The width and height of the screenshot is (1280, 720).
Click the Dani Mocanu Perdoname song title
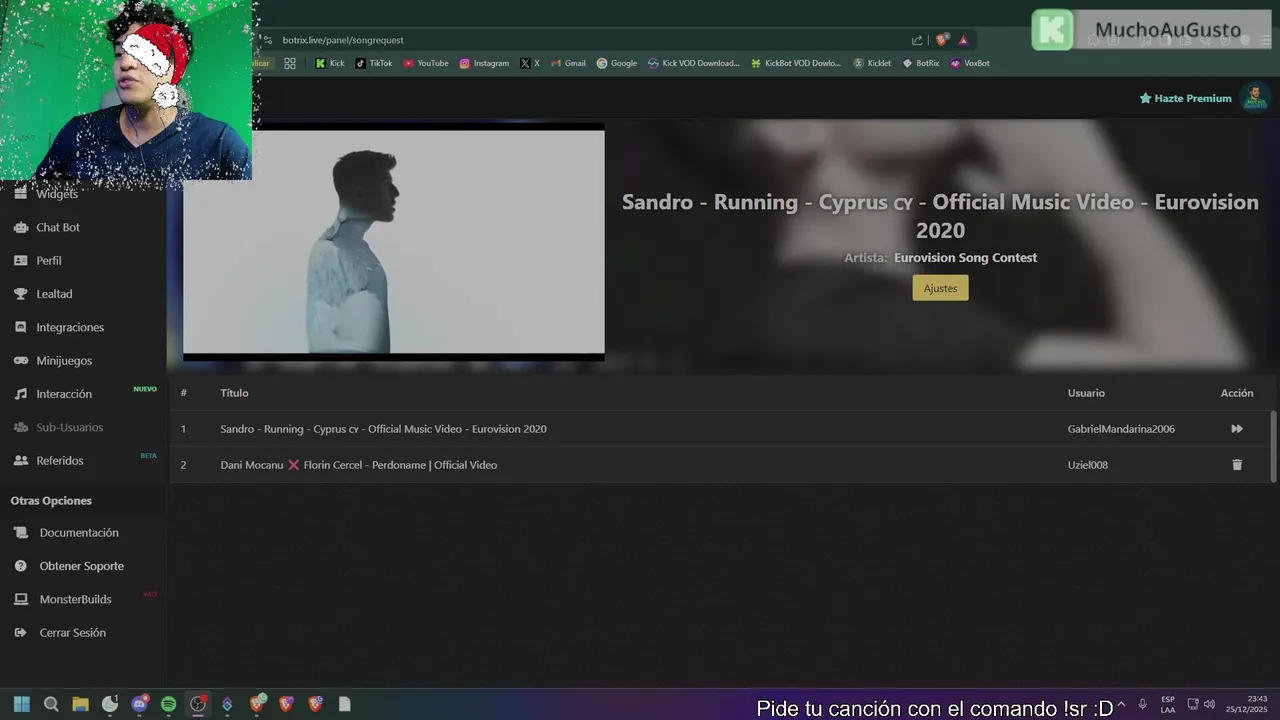click(358, 465)
